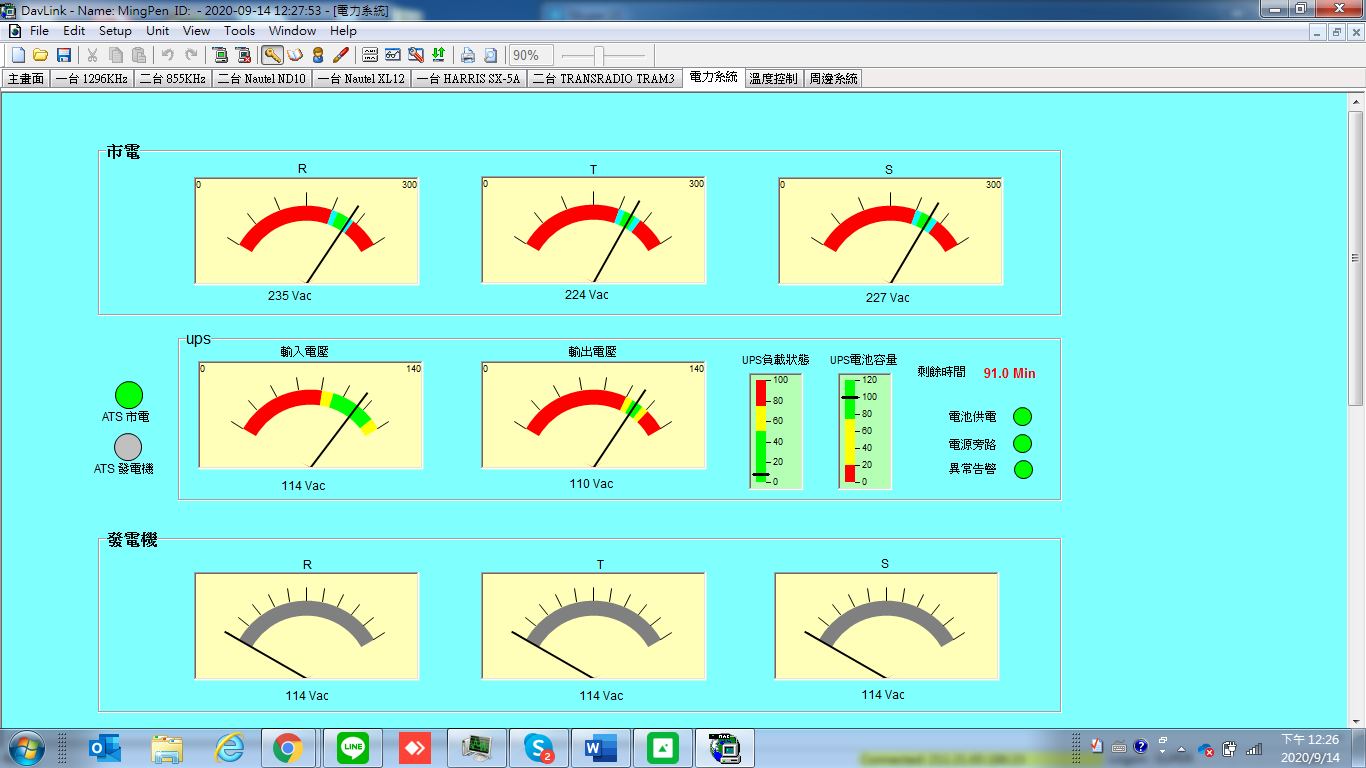Open the Tools menu
1366x768 pixels.
(x=239, y=31)
